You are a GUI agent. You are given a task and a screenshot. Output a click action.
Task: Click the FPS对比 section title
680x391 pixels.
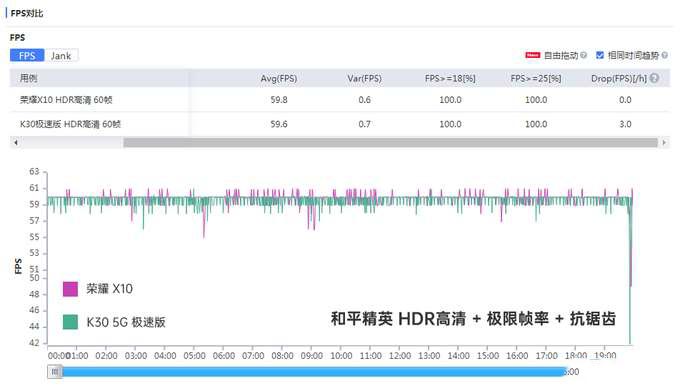pyautogui.click(x=26, y=13)
